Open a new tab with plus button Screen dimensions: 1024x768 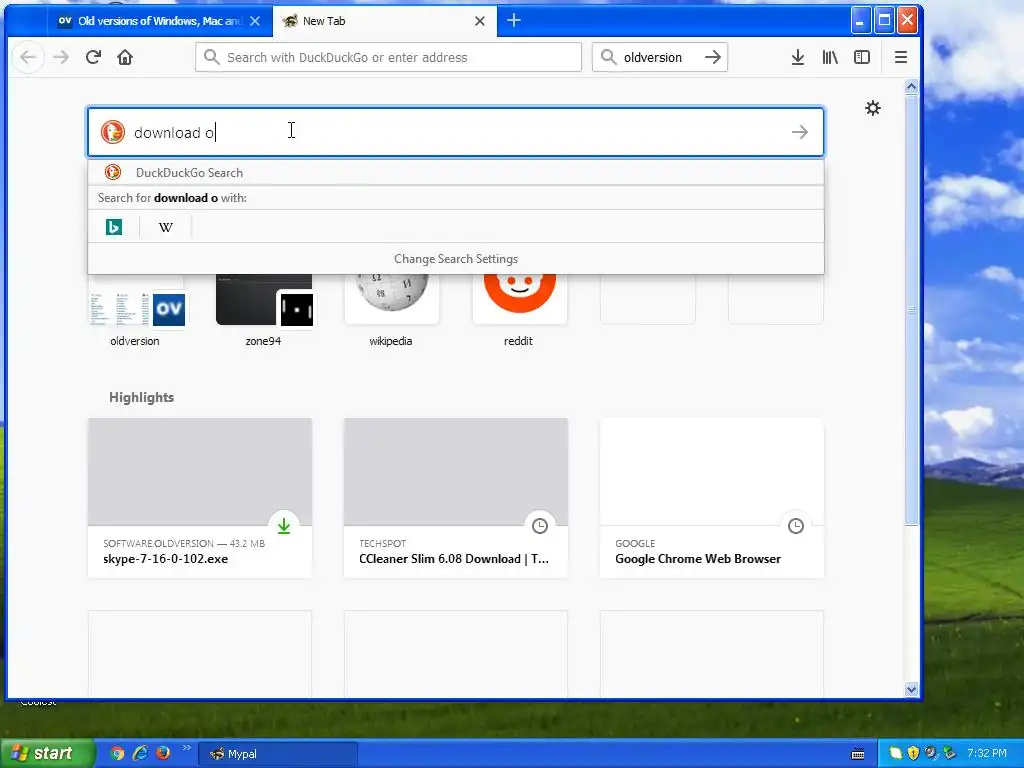pos(514,21)
